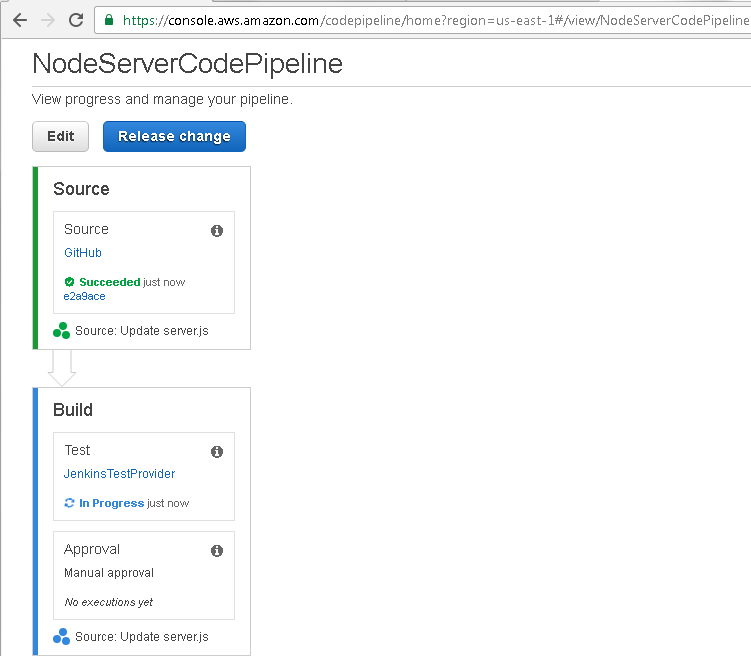Reload the page with the refresh icon

(x=76, y=20)
